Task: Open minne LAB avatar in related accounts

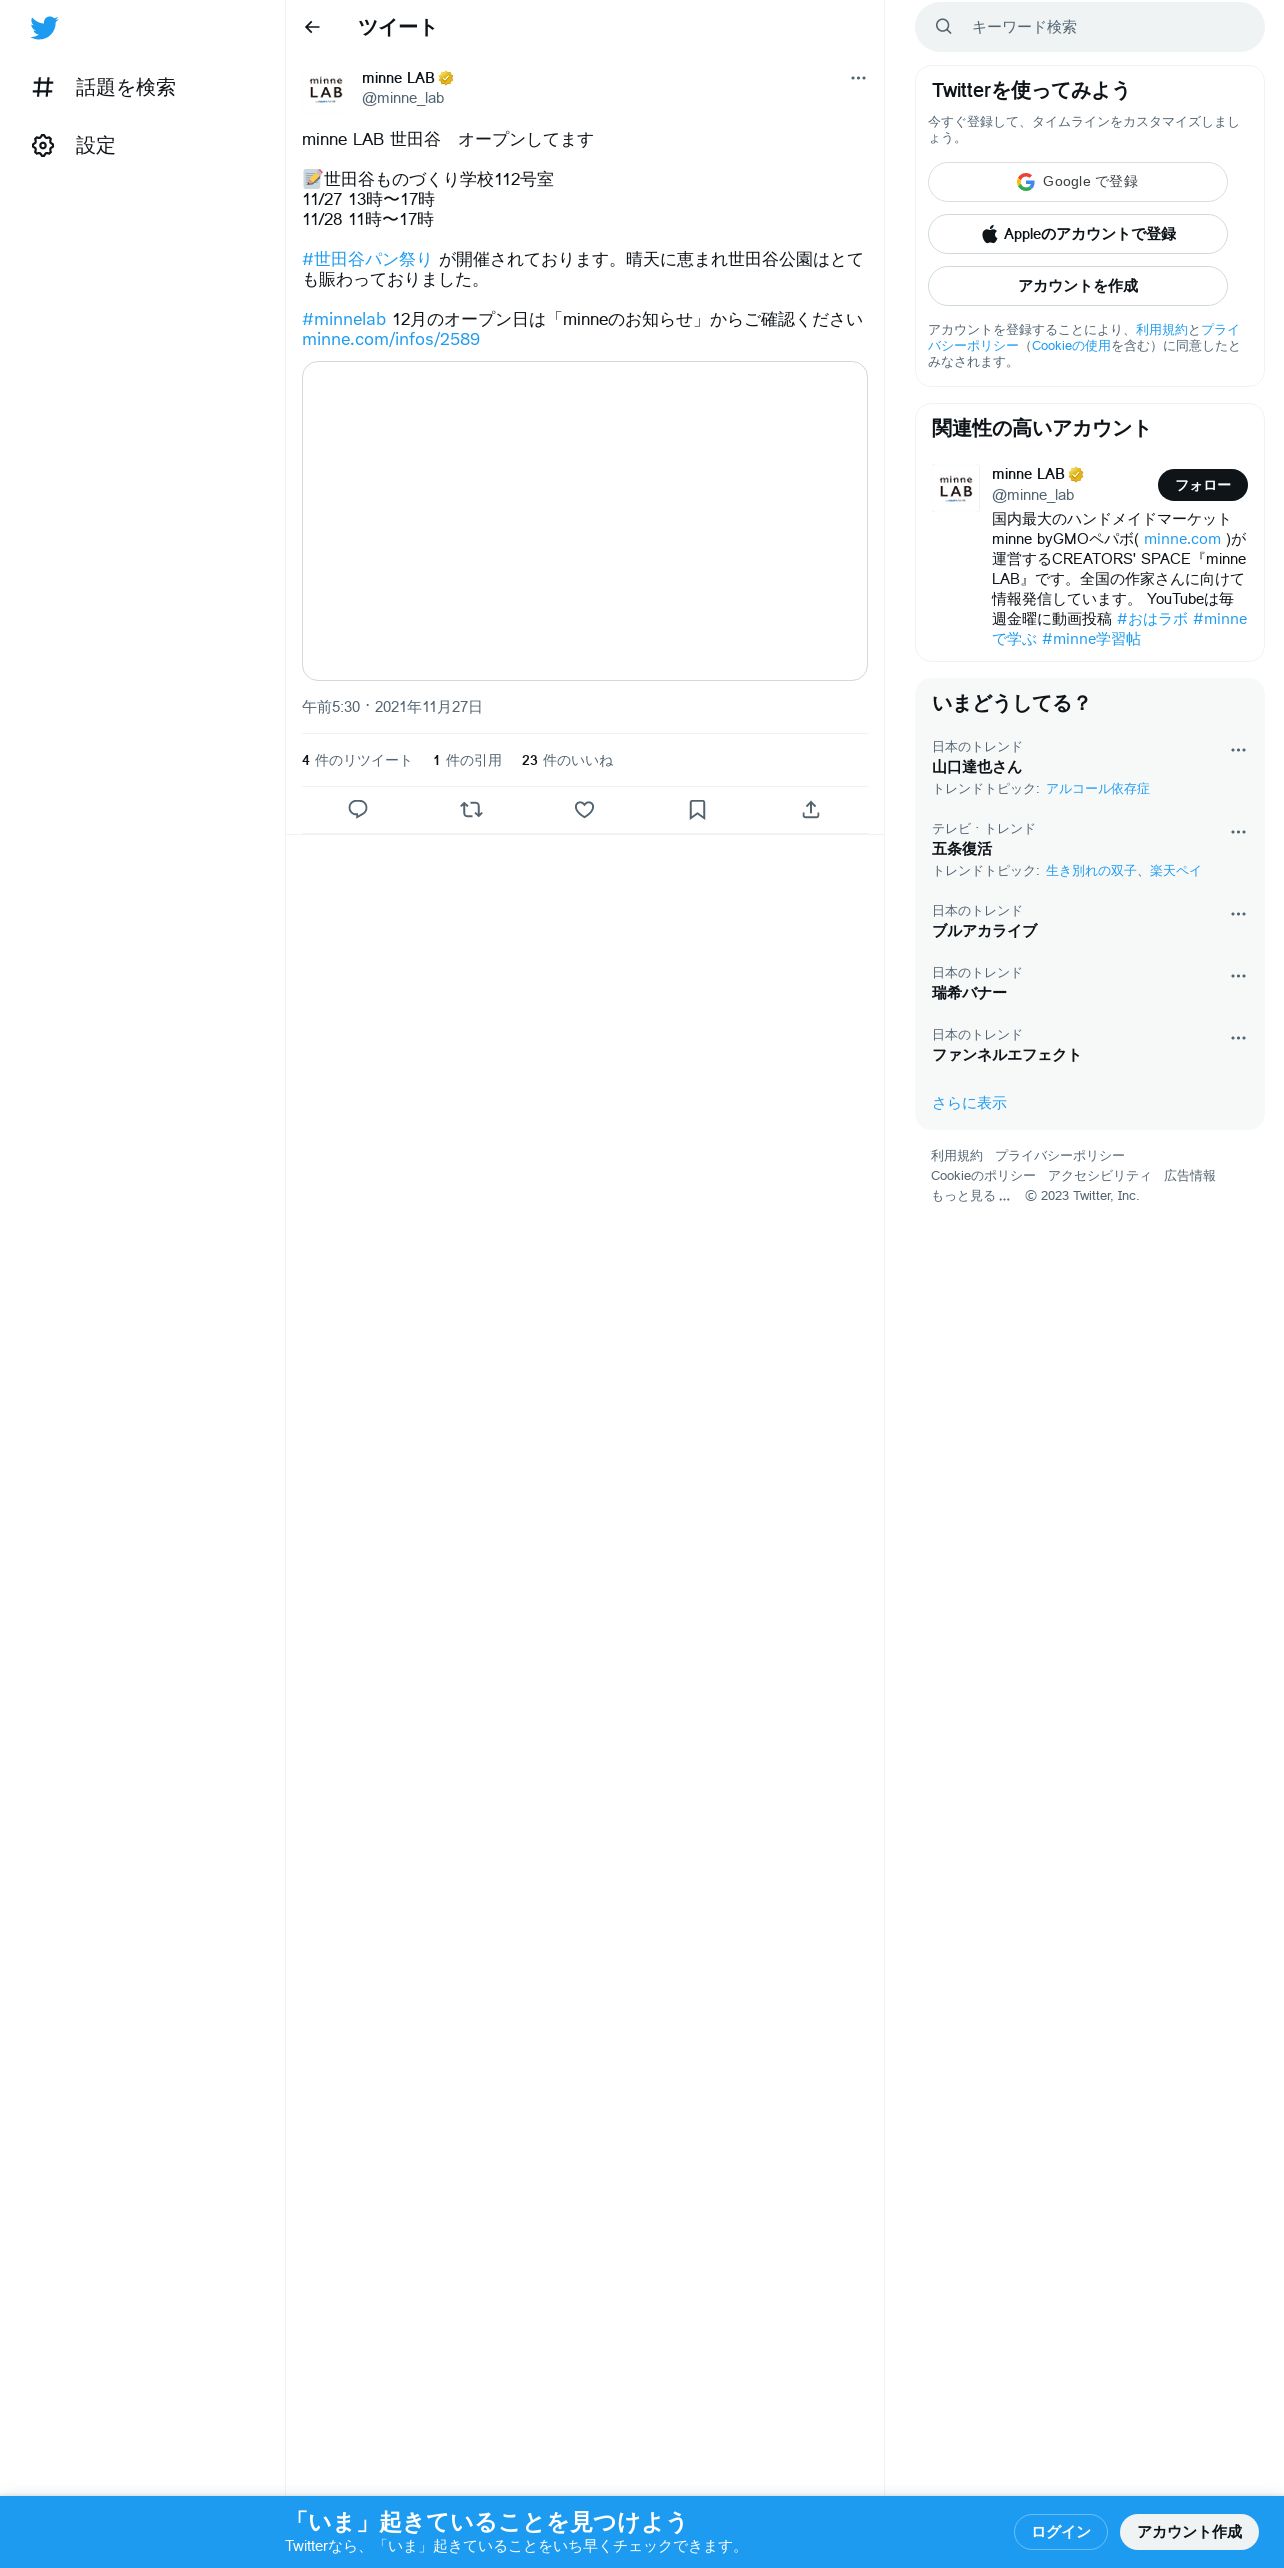Action: [956, 488]
